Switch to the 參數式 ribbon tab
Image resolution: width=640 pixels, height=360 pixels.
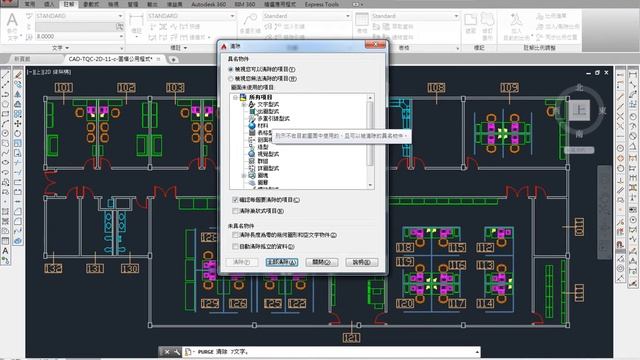point(91,4)
